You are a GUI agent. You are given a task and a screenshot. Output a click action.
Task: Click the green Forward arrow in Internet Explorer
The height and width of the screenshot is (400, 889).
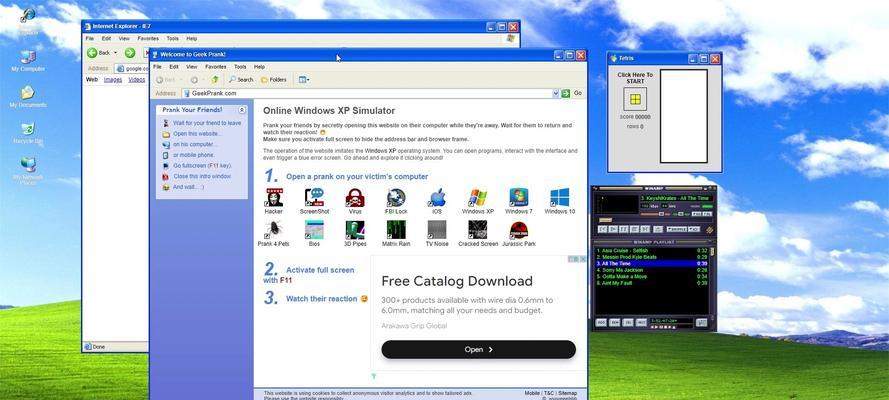[130, 53]
